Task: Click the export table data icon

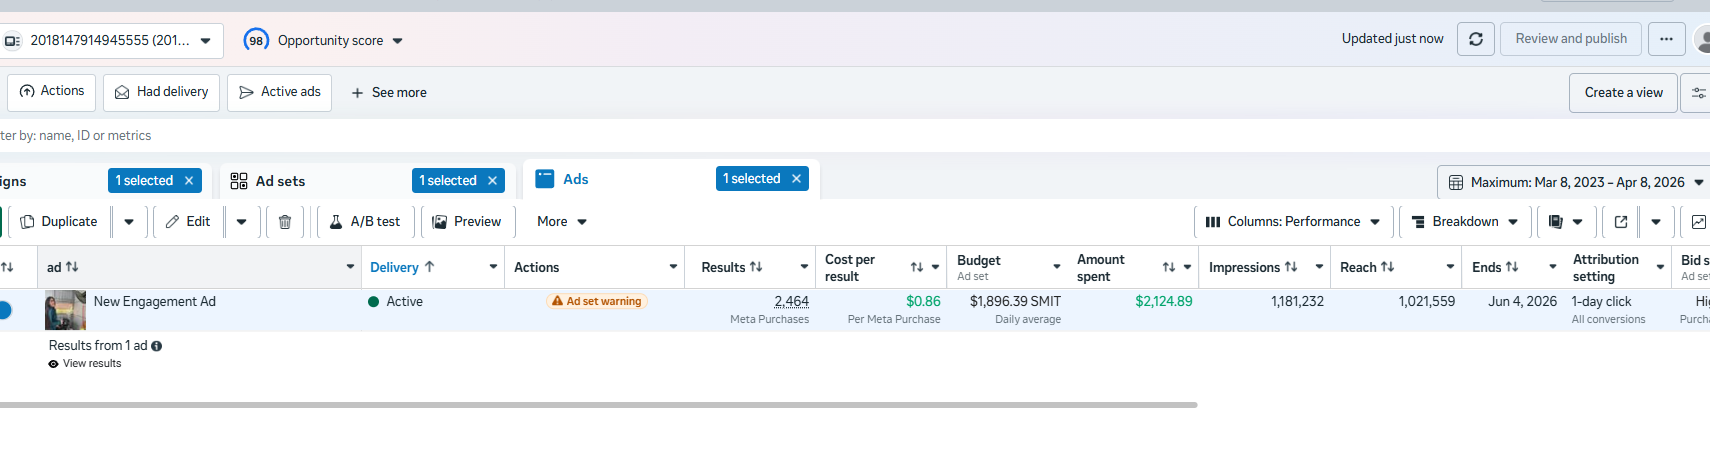Action: click(1621, 222)
